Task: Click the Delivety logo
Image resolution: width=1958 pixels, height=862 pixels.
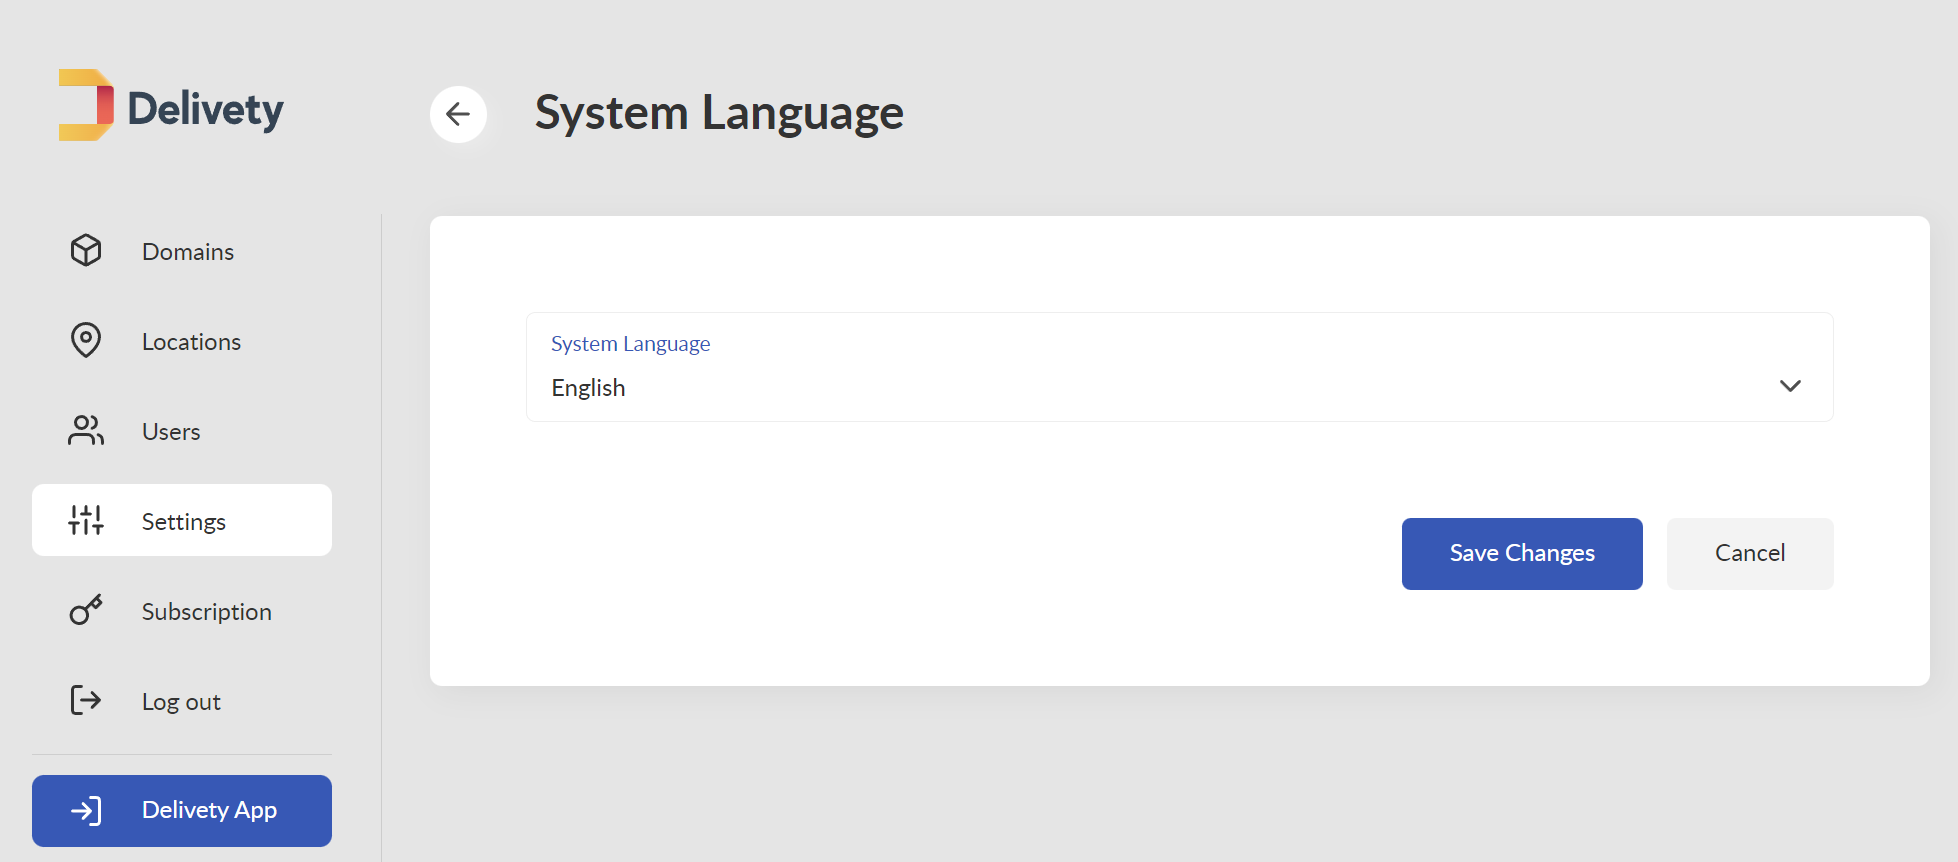Action: [x=171, y=106]
